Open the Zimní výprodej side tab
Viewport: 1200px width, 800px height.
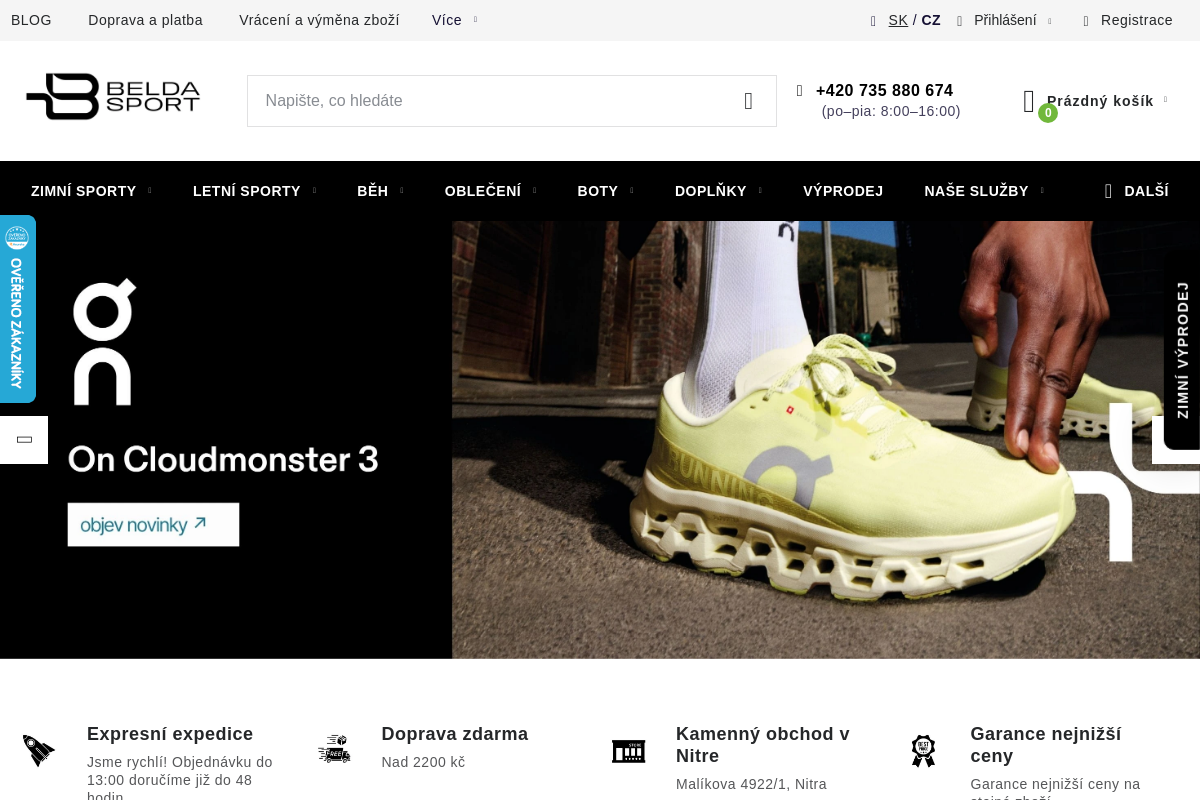tap(1182, 350)
